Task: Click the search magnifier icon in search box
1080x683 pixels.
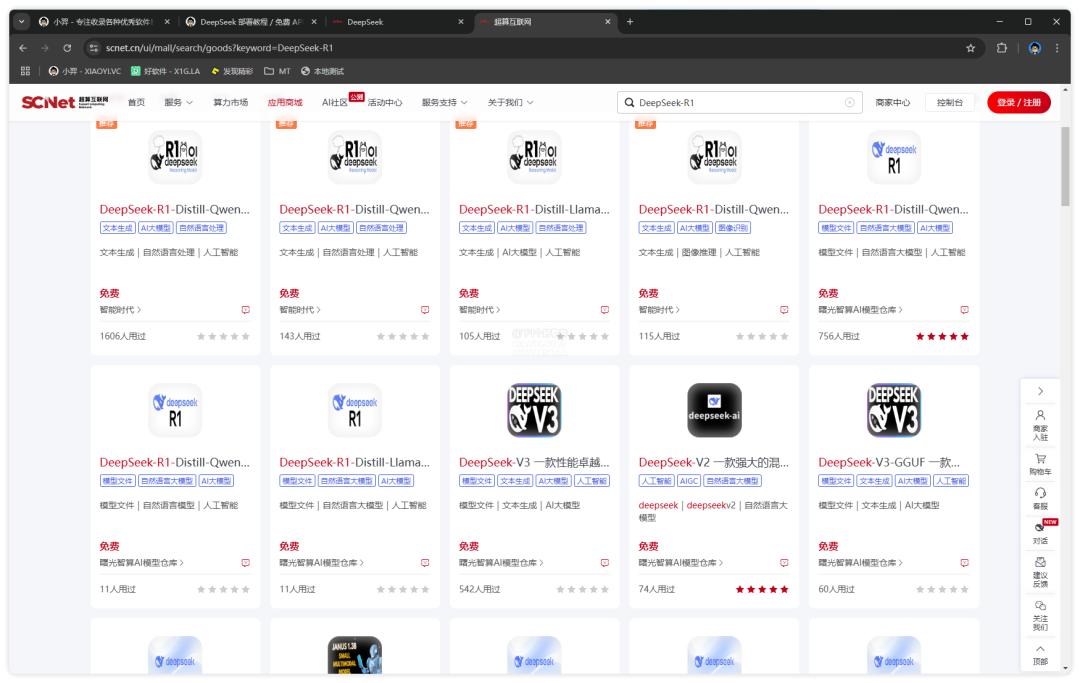Action: click(628, 103)
